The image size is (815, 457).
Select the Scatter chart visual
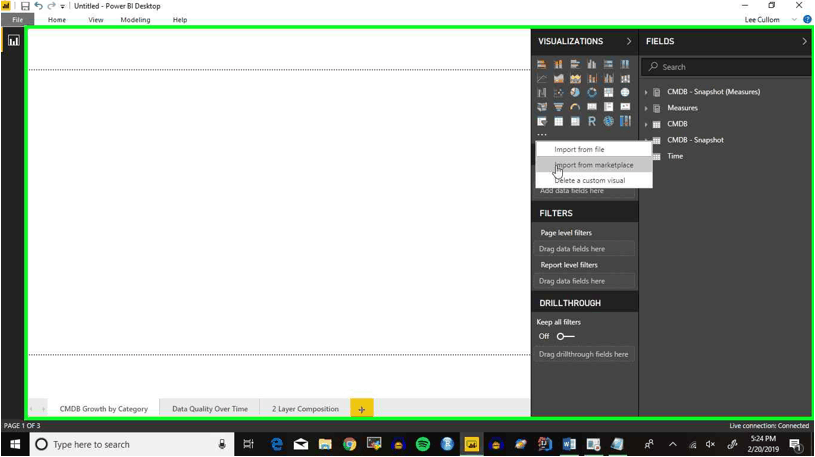coord(558,93)
